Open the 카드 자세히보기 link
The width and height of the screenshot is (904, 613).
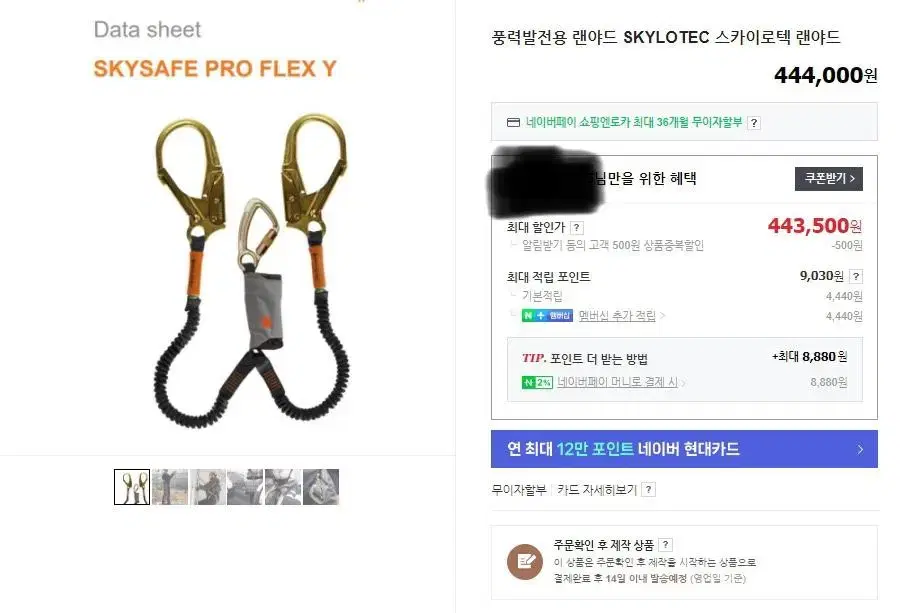coord(597,490)
